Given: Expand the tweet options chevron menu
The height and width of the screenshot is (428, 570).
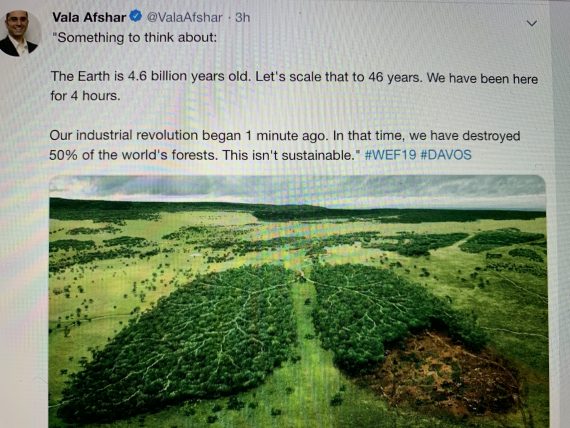Looking at the screenshot, I should tap(532, 23).
